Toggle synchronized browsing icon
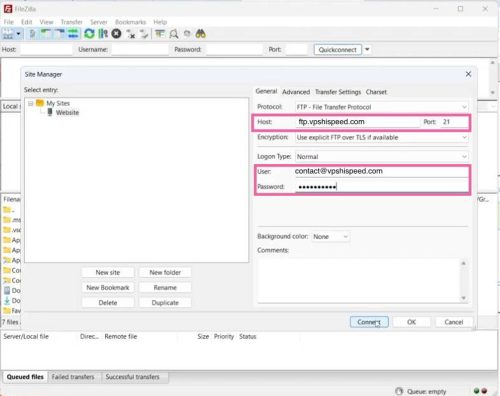The width and height of the screenshot is (500, 396). (x=187, y=34)
